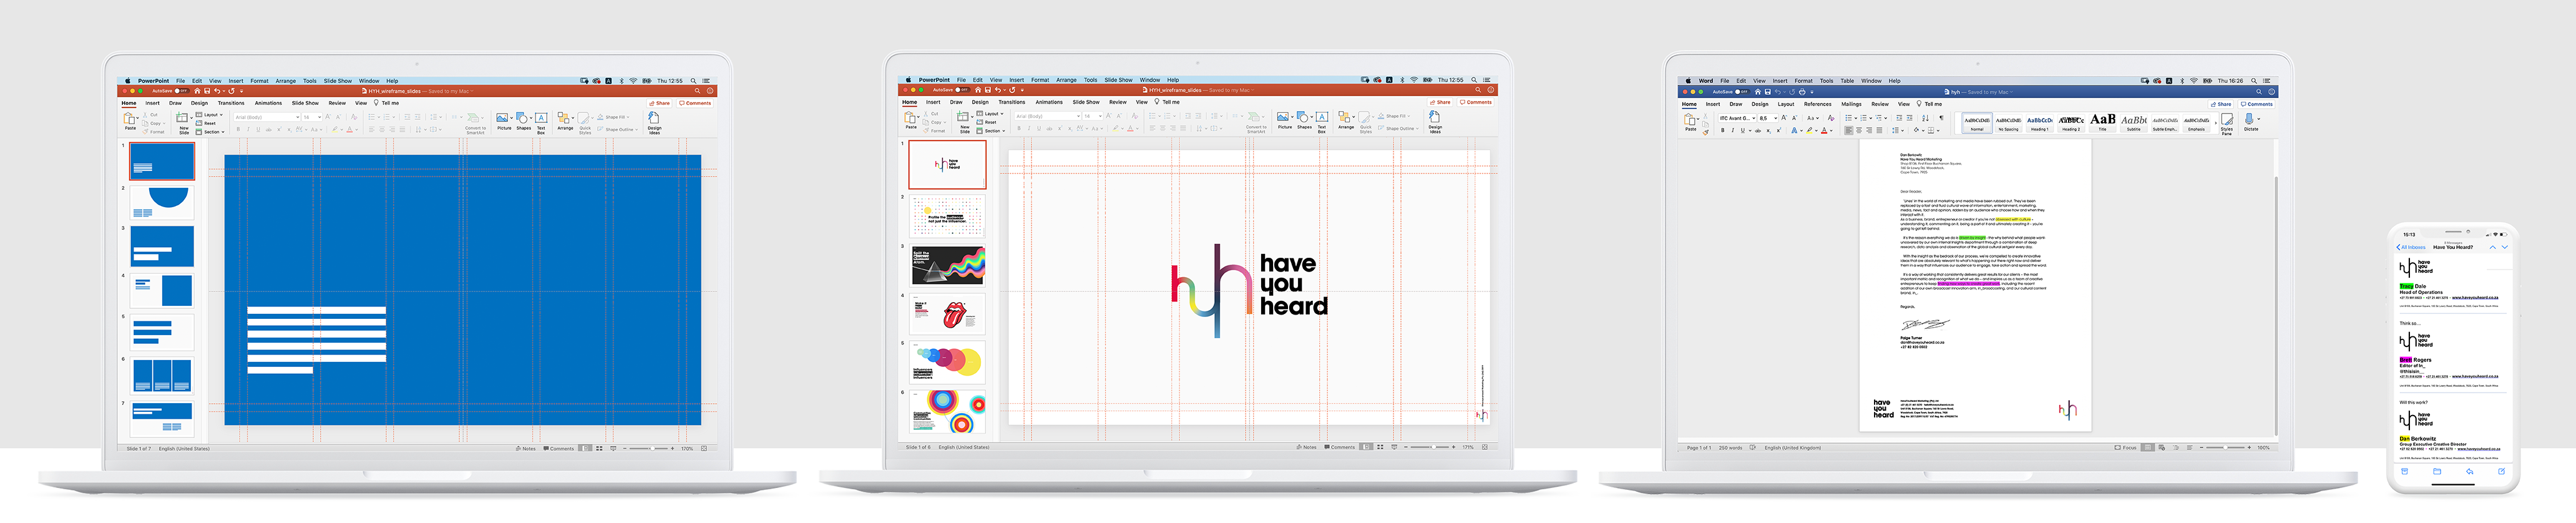Click Underline in the Word ribbon
Image resolution: width=2576 pixels, height=523 pixels.
tap(1742, 130)
